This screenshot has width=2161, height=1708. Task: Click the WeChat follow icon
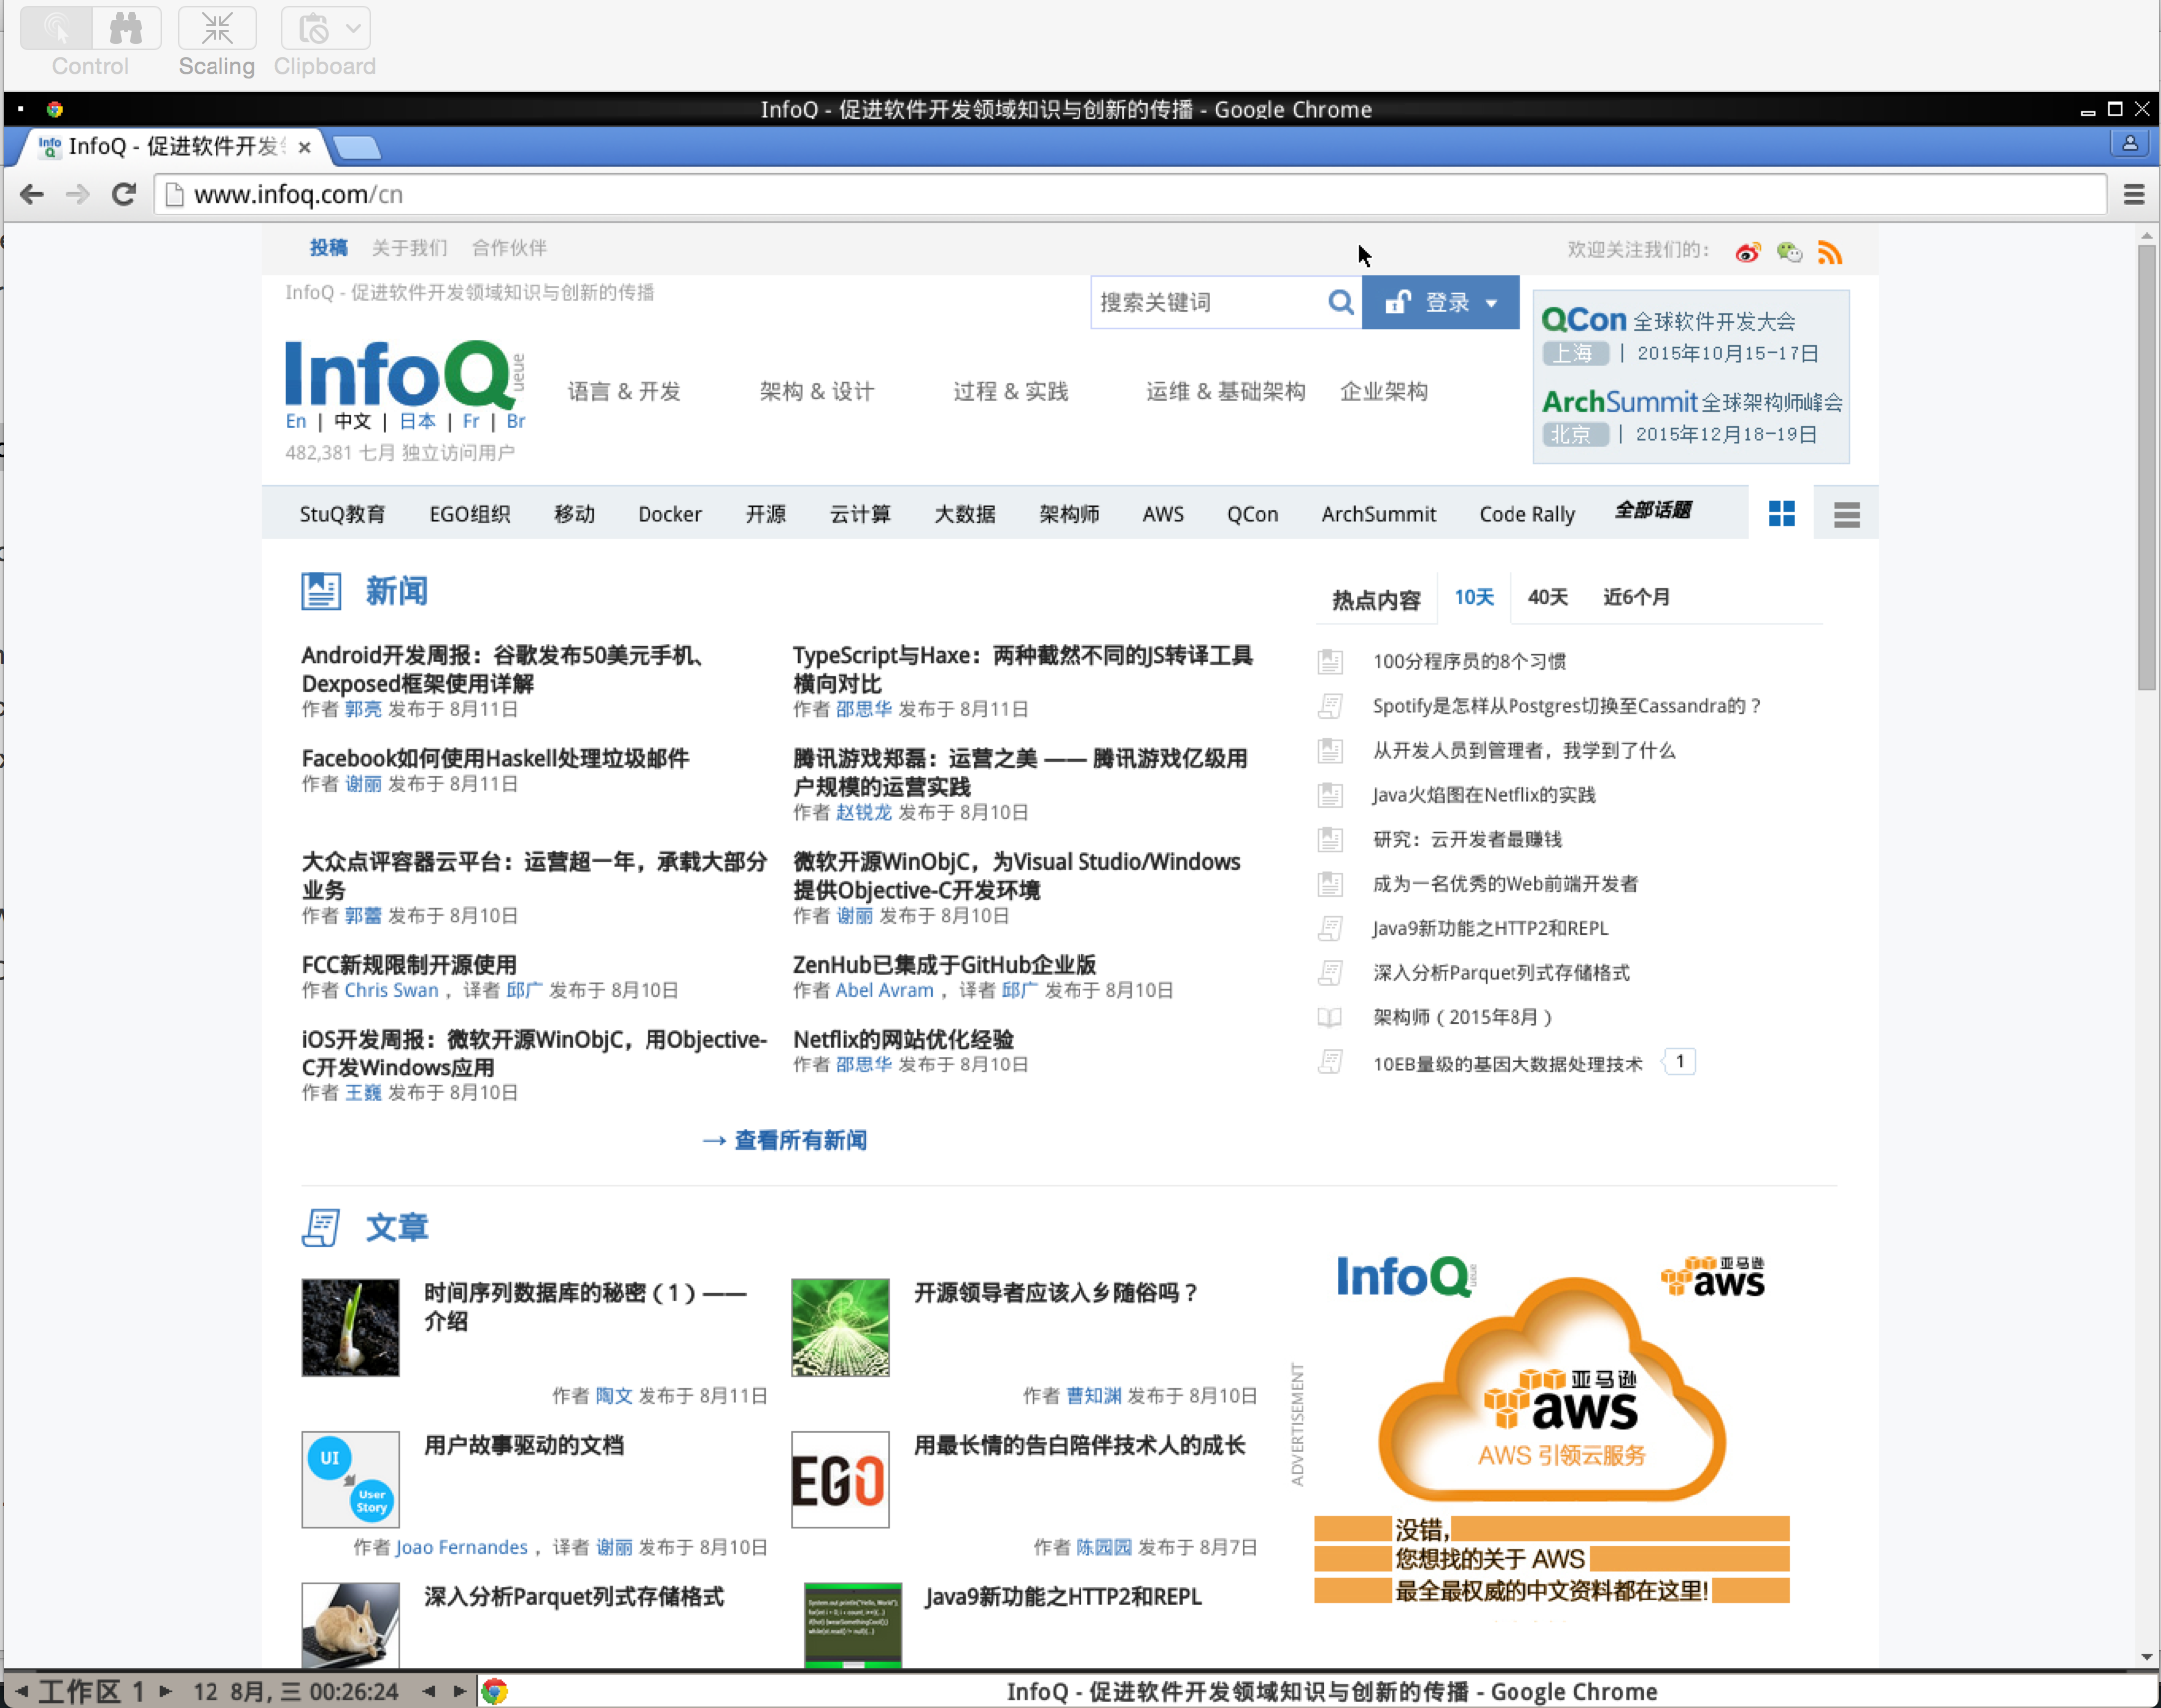tap(1789, 253)
